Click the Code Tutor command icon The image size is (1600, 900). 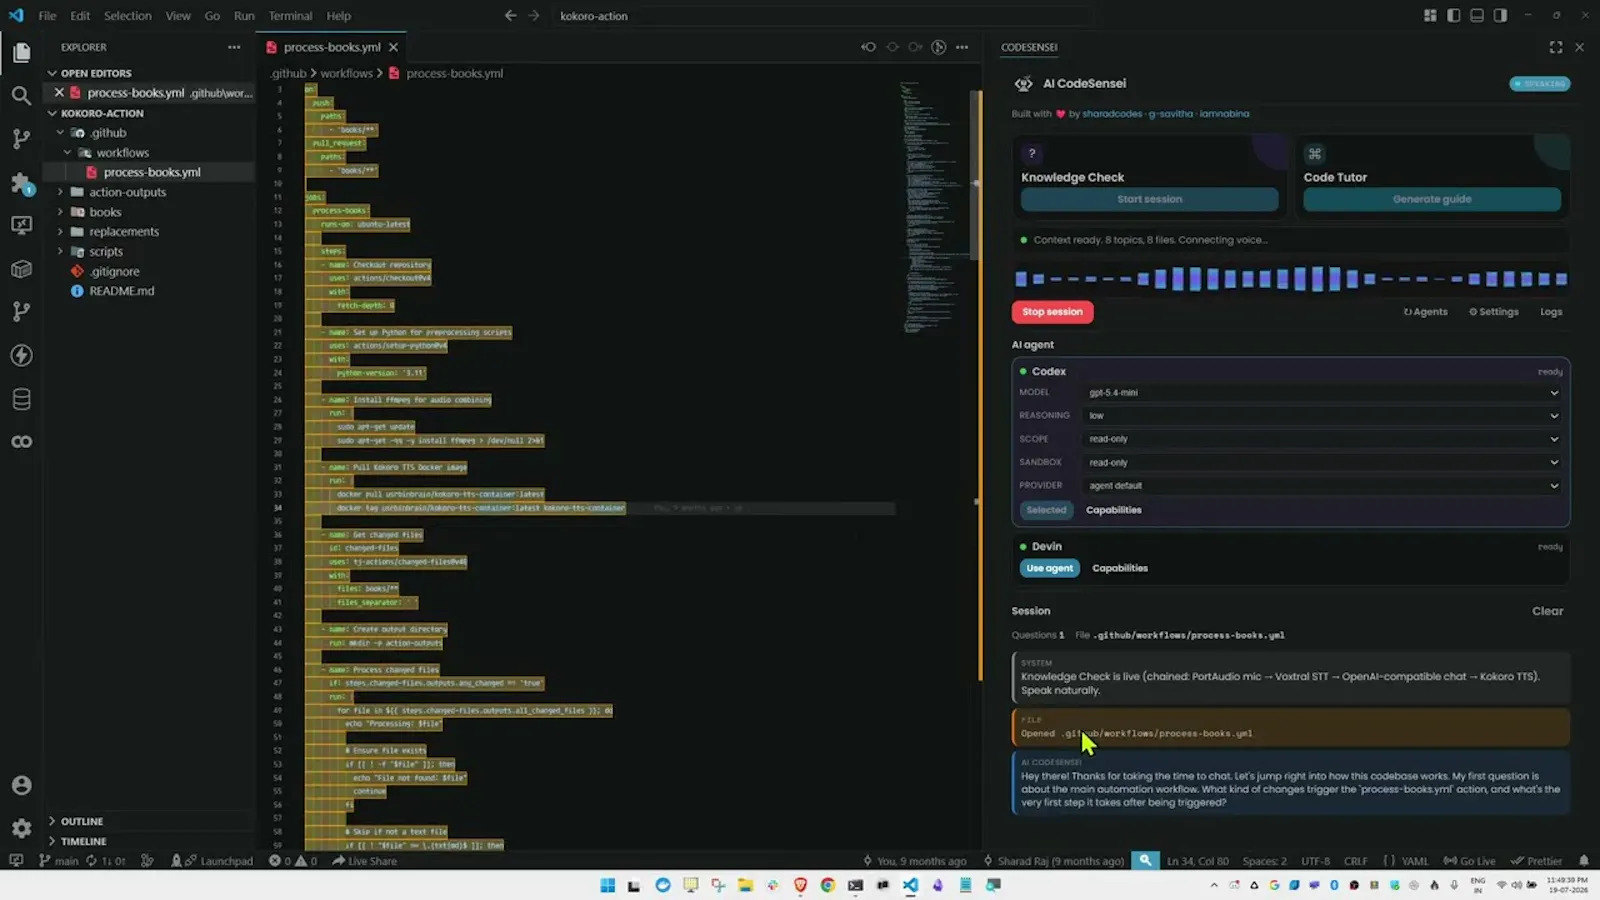pyautogui.click(x=1314, y=153)
